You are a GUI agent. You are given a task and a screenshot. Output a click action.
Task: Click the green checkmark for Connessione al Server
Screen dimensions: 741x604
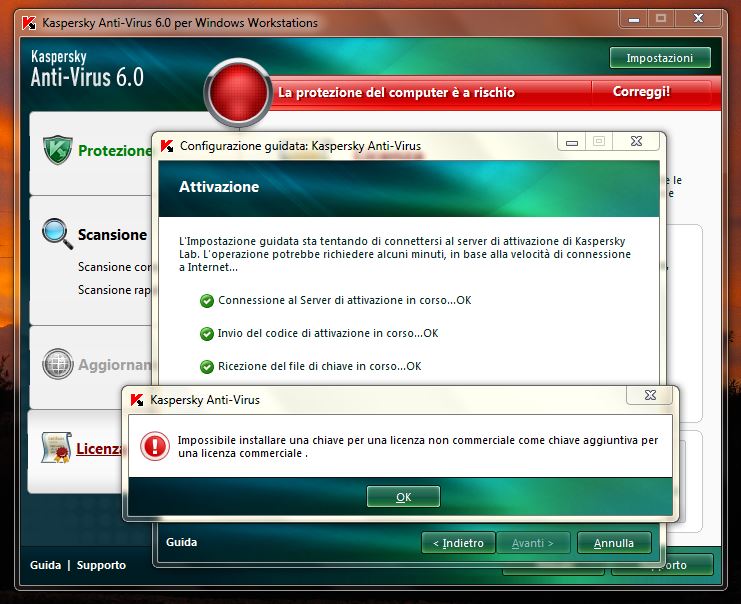tap(207, 300)
